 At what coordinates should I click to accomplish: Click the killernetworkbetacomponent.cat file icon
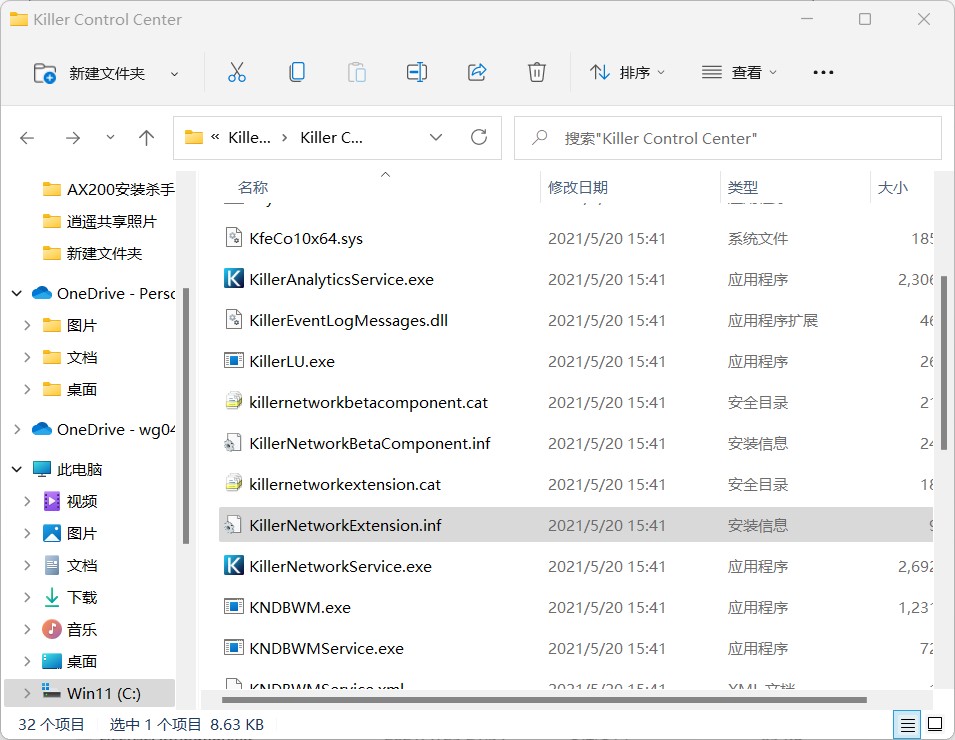pyautogui.click(x=233, y=401)
